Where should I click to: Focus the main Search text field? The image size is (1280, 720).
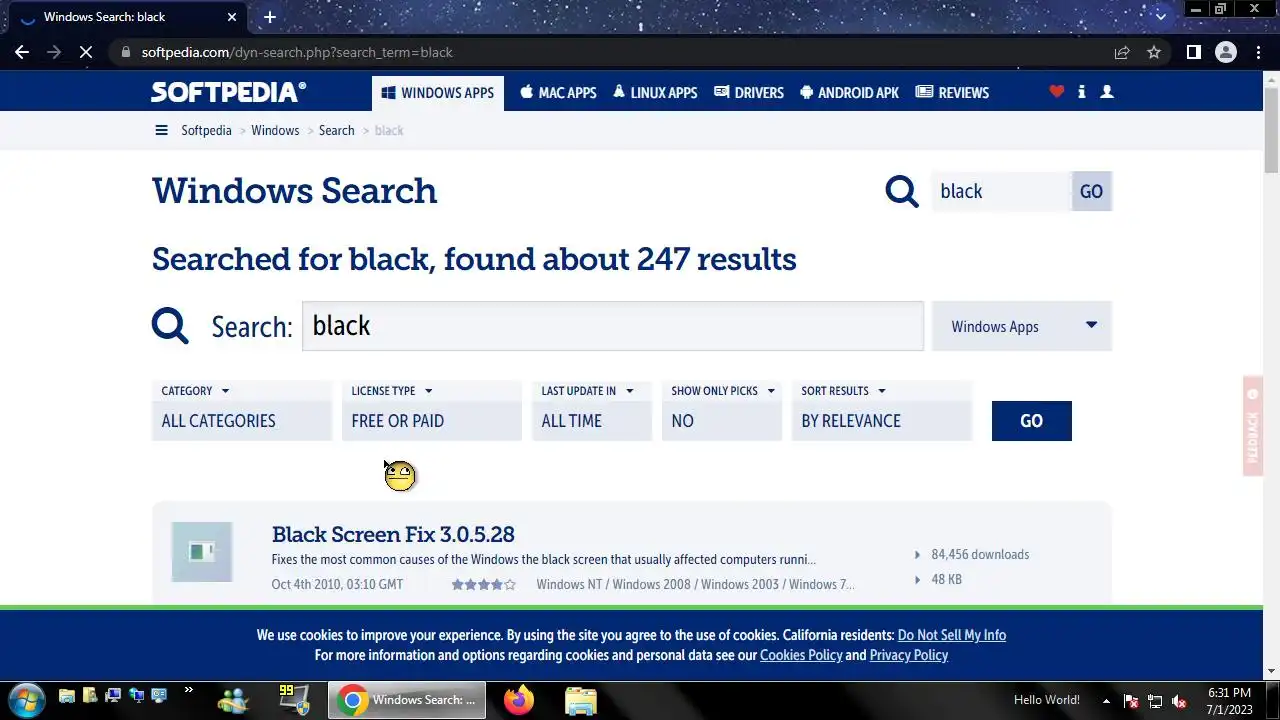point(613,326)
